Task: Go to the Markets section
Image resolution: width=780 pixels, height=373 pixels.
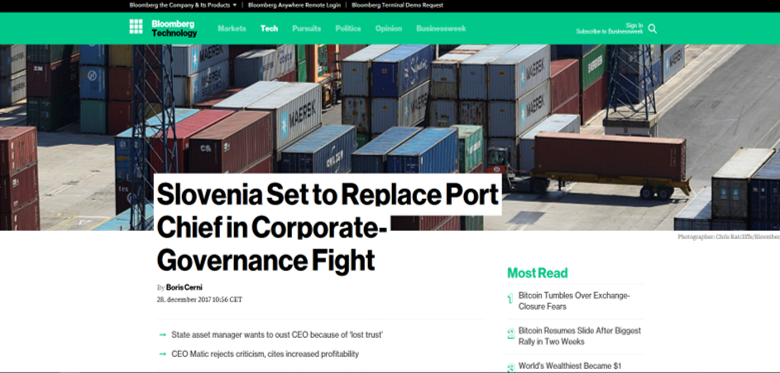Action: click(x=232, y=28)
